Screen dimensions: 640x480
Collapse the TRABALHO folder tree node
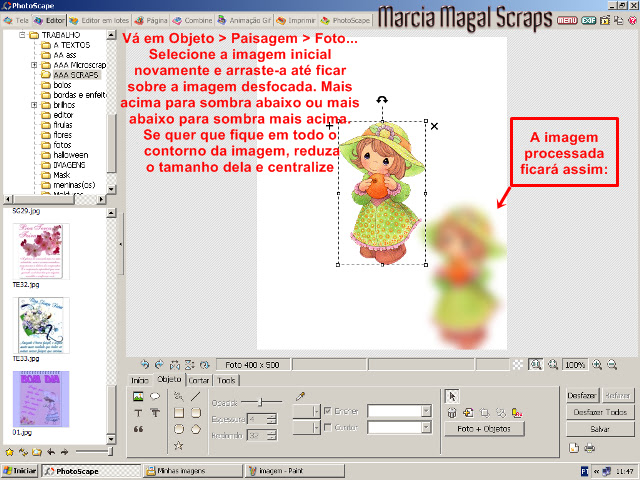point(22,35)
